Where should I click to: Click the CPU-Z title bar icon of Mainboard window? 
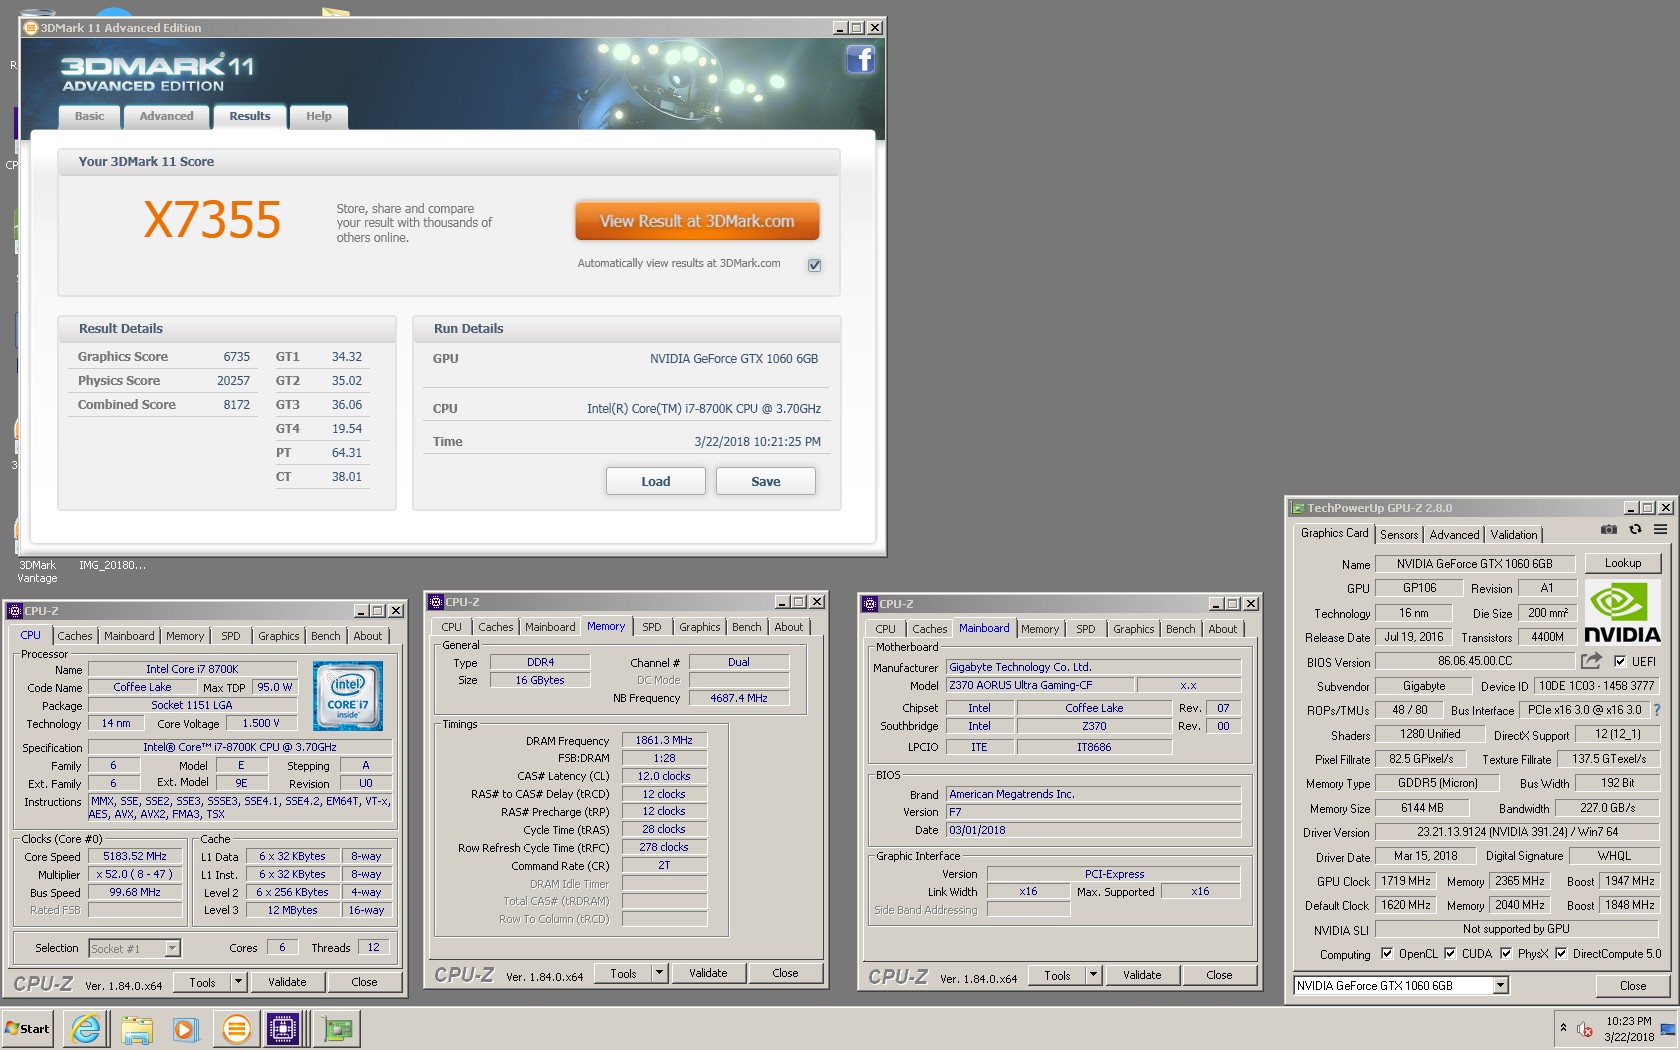[x=869, y=604]
